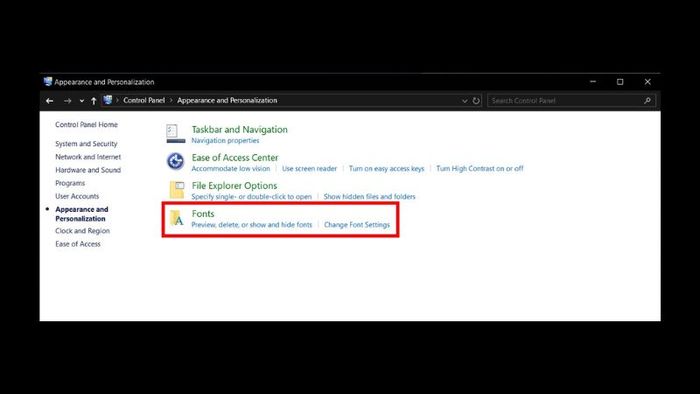This screenshot has height=394, width=700.
Task: Select Appearance and Personalization breadcrumb
Action: pos(227,100)
